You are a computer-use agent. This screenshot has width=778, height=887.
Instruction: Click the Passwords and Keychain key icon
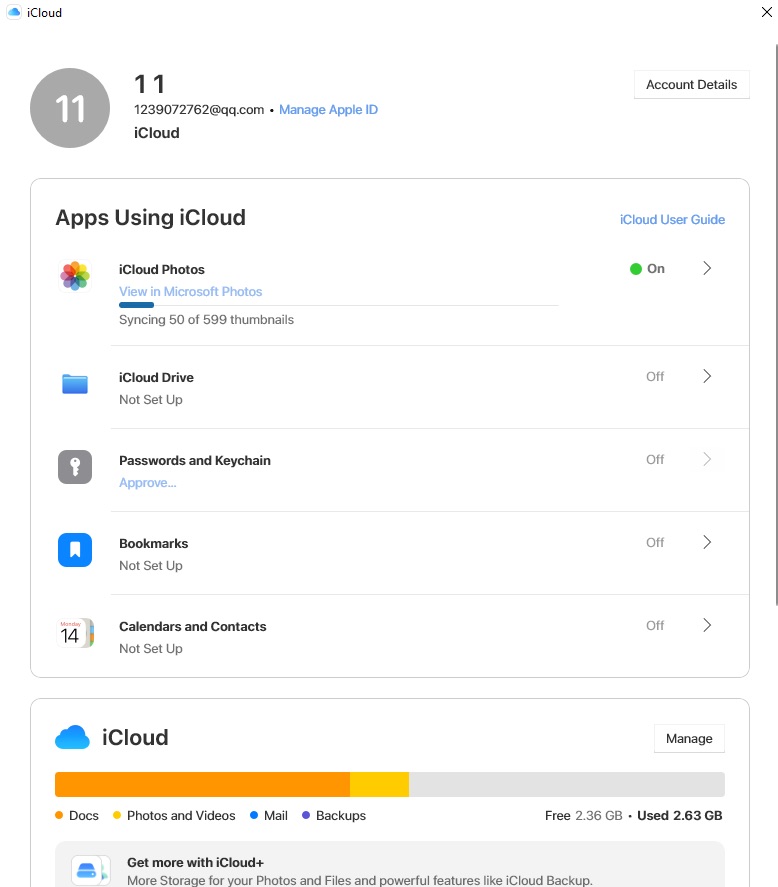75,467
